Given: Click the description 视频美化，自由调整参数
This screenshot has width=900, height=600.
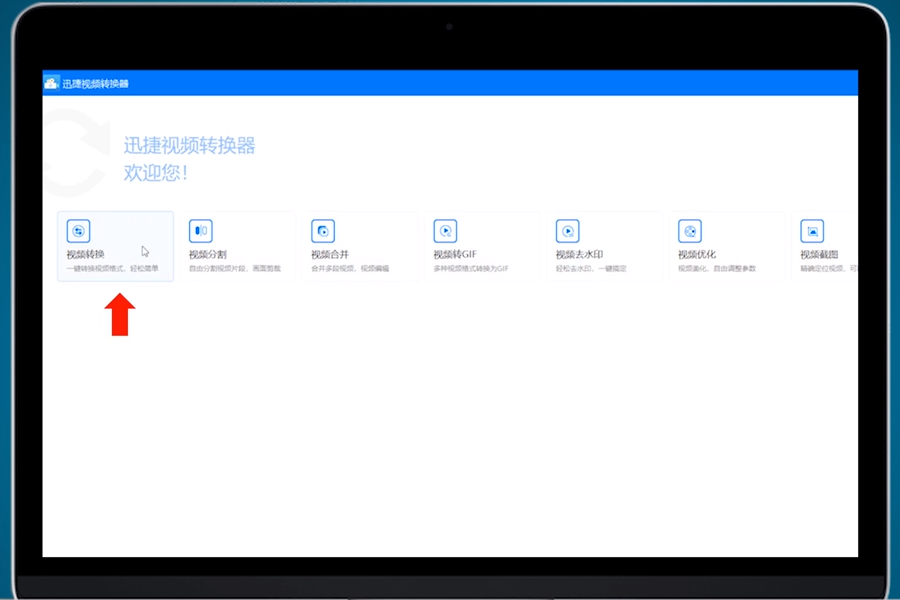Looking at the screenshot, I should 717,268.
